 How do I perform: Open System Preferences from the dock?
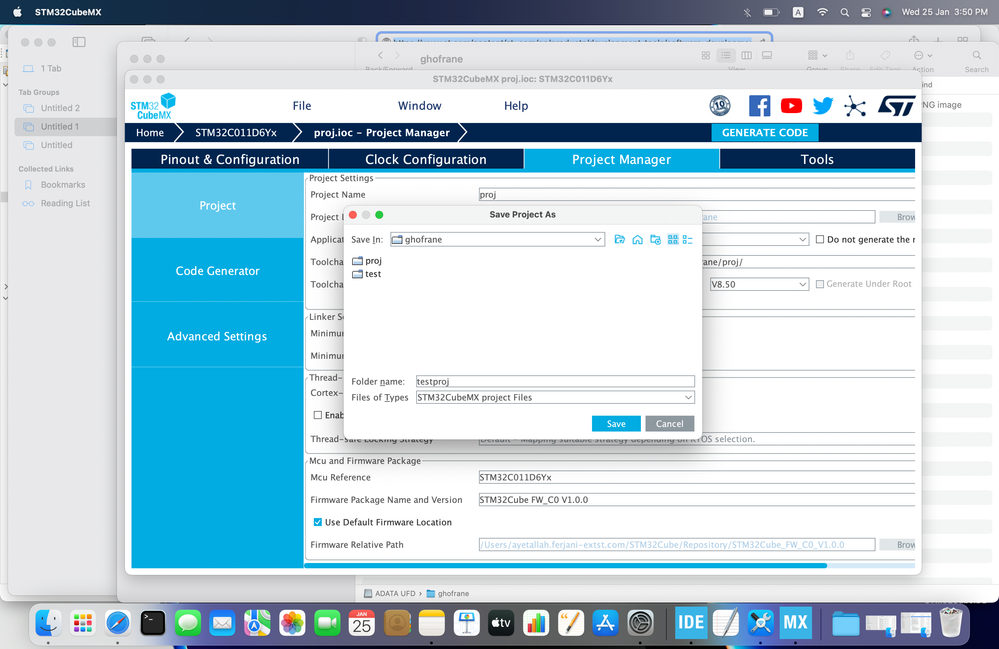(640, 623)
